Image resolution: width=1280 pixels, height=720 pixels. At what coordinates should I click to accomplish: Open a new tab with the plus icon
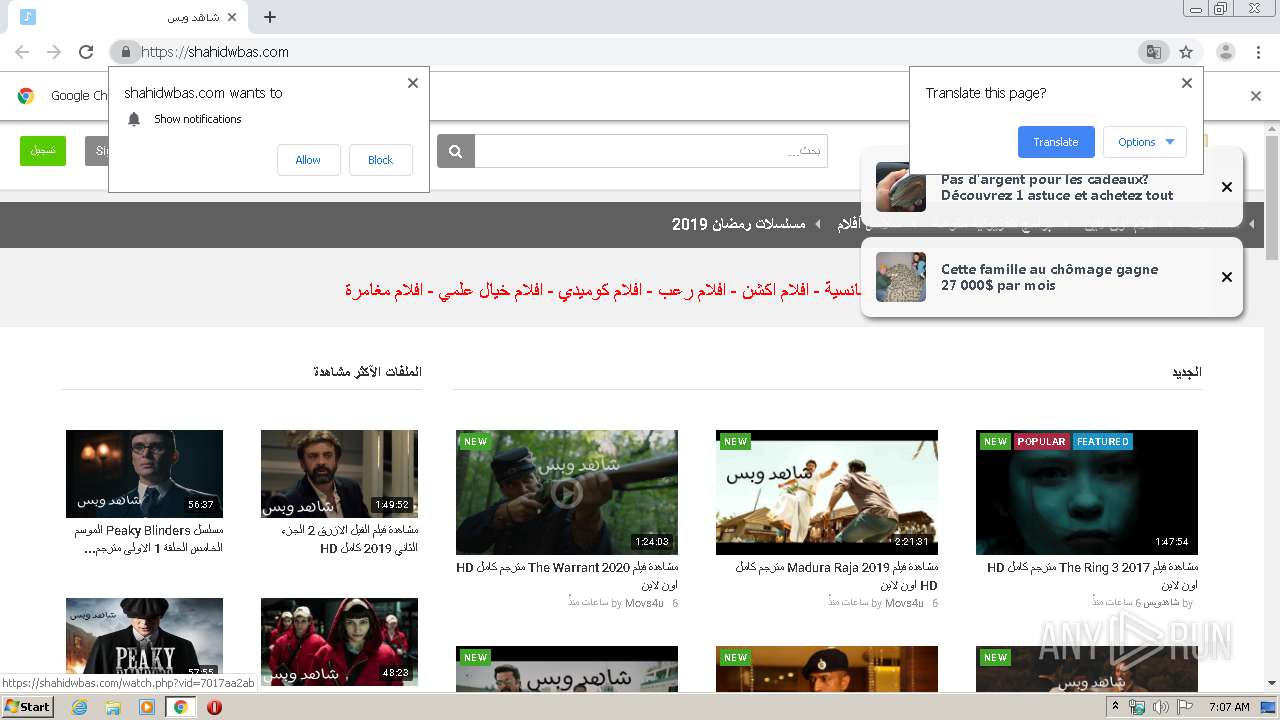point(270,17)
